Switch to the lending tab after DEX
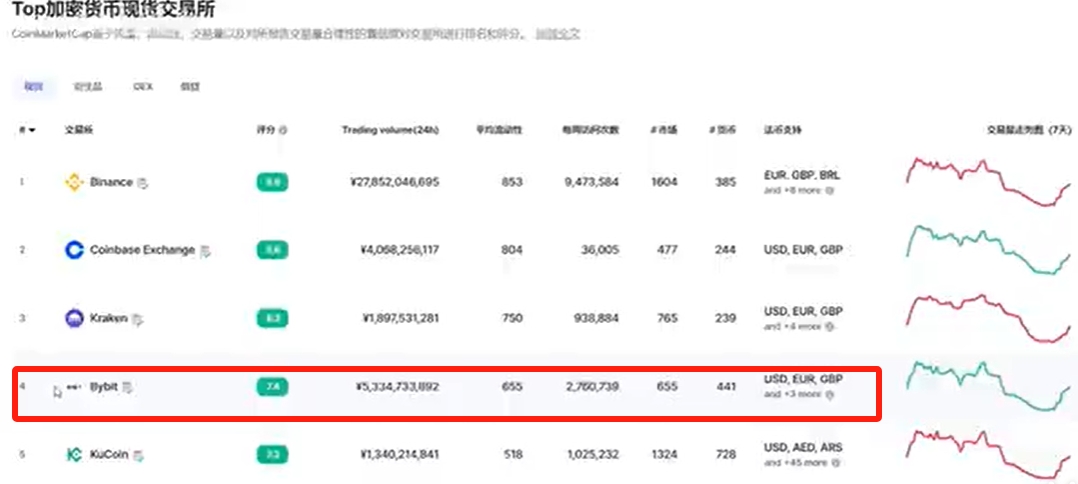Screen dimensions: 1078x484 [x=190, y=87]
